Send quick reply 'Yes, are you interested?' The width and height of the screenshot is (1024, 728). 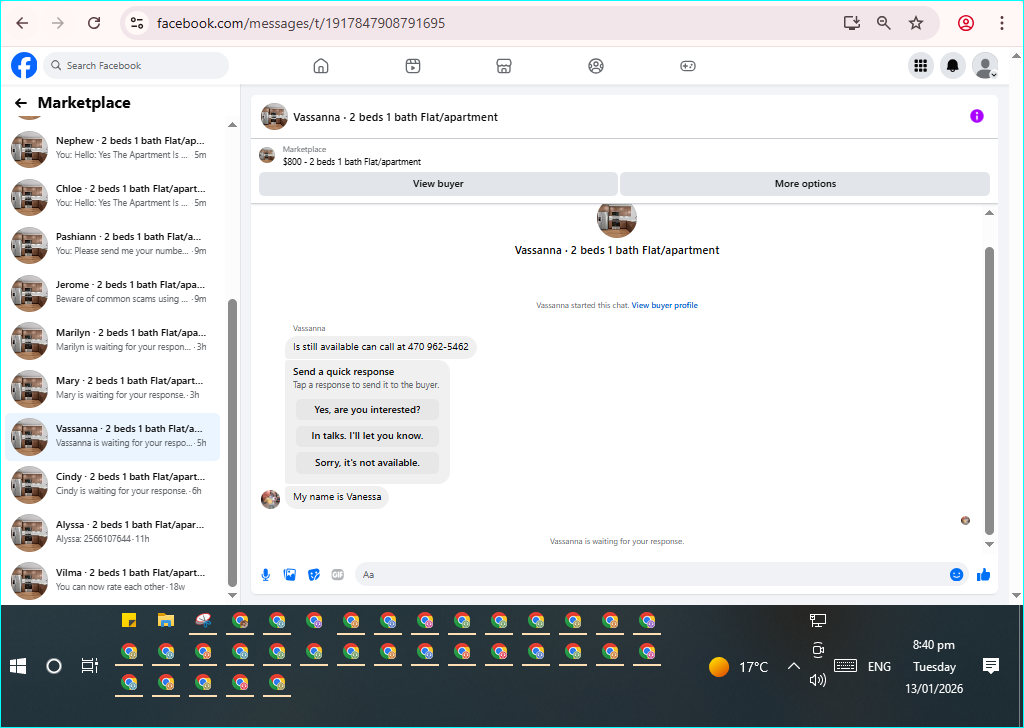(x=367, y=410)
